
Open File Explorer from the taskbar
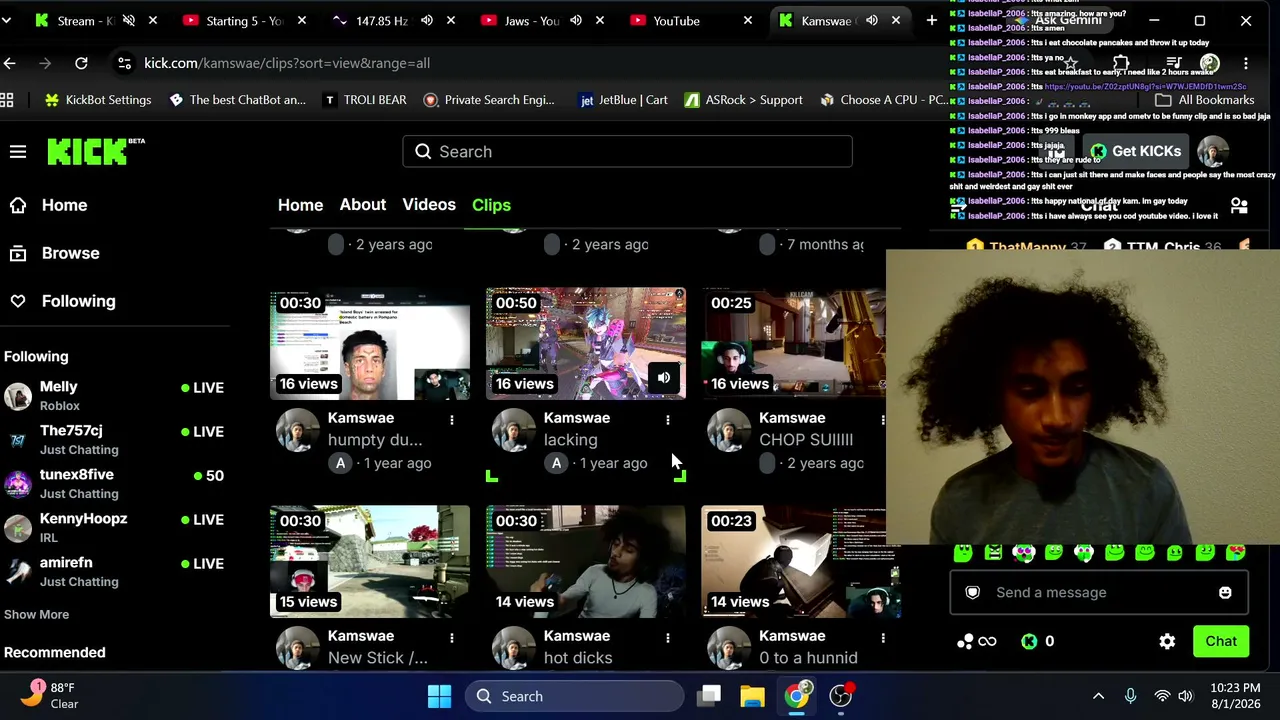(752, 696)
